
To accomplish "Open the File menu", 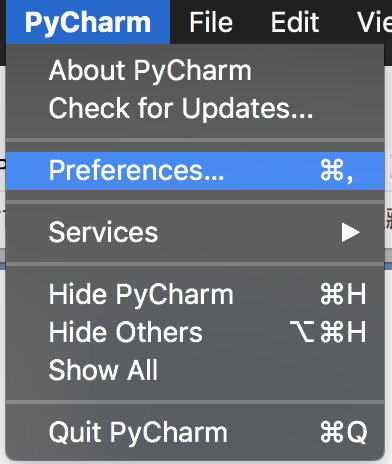I will click(211, 22).
